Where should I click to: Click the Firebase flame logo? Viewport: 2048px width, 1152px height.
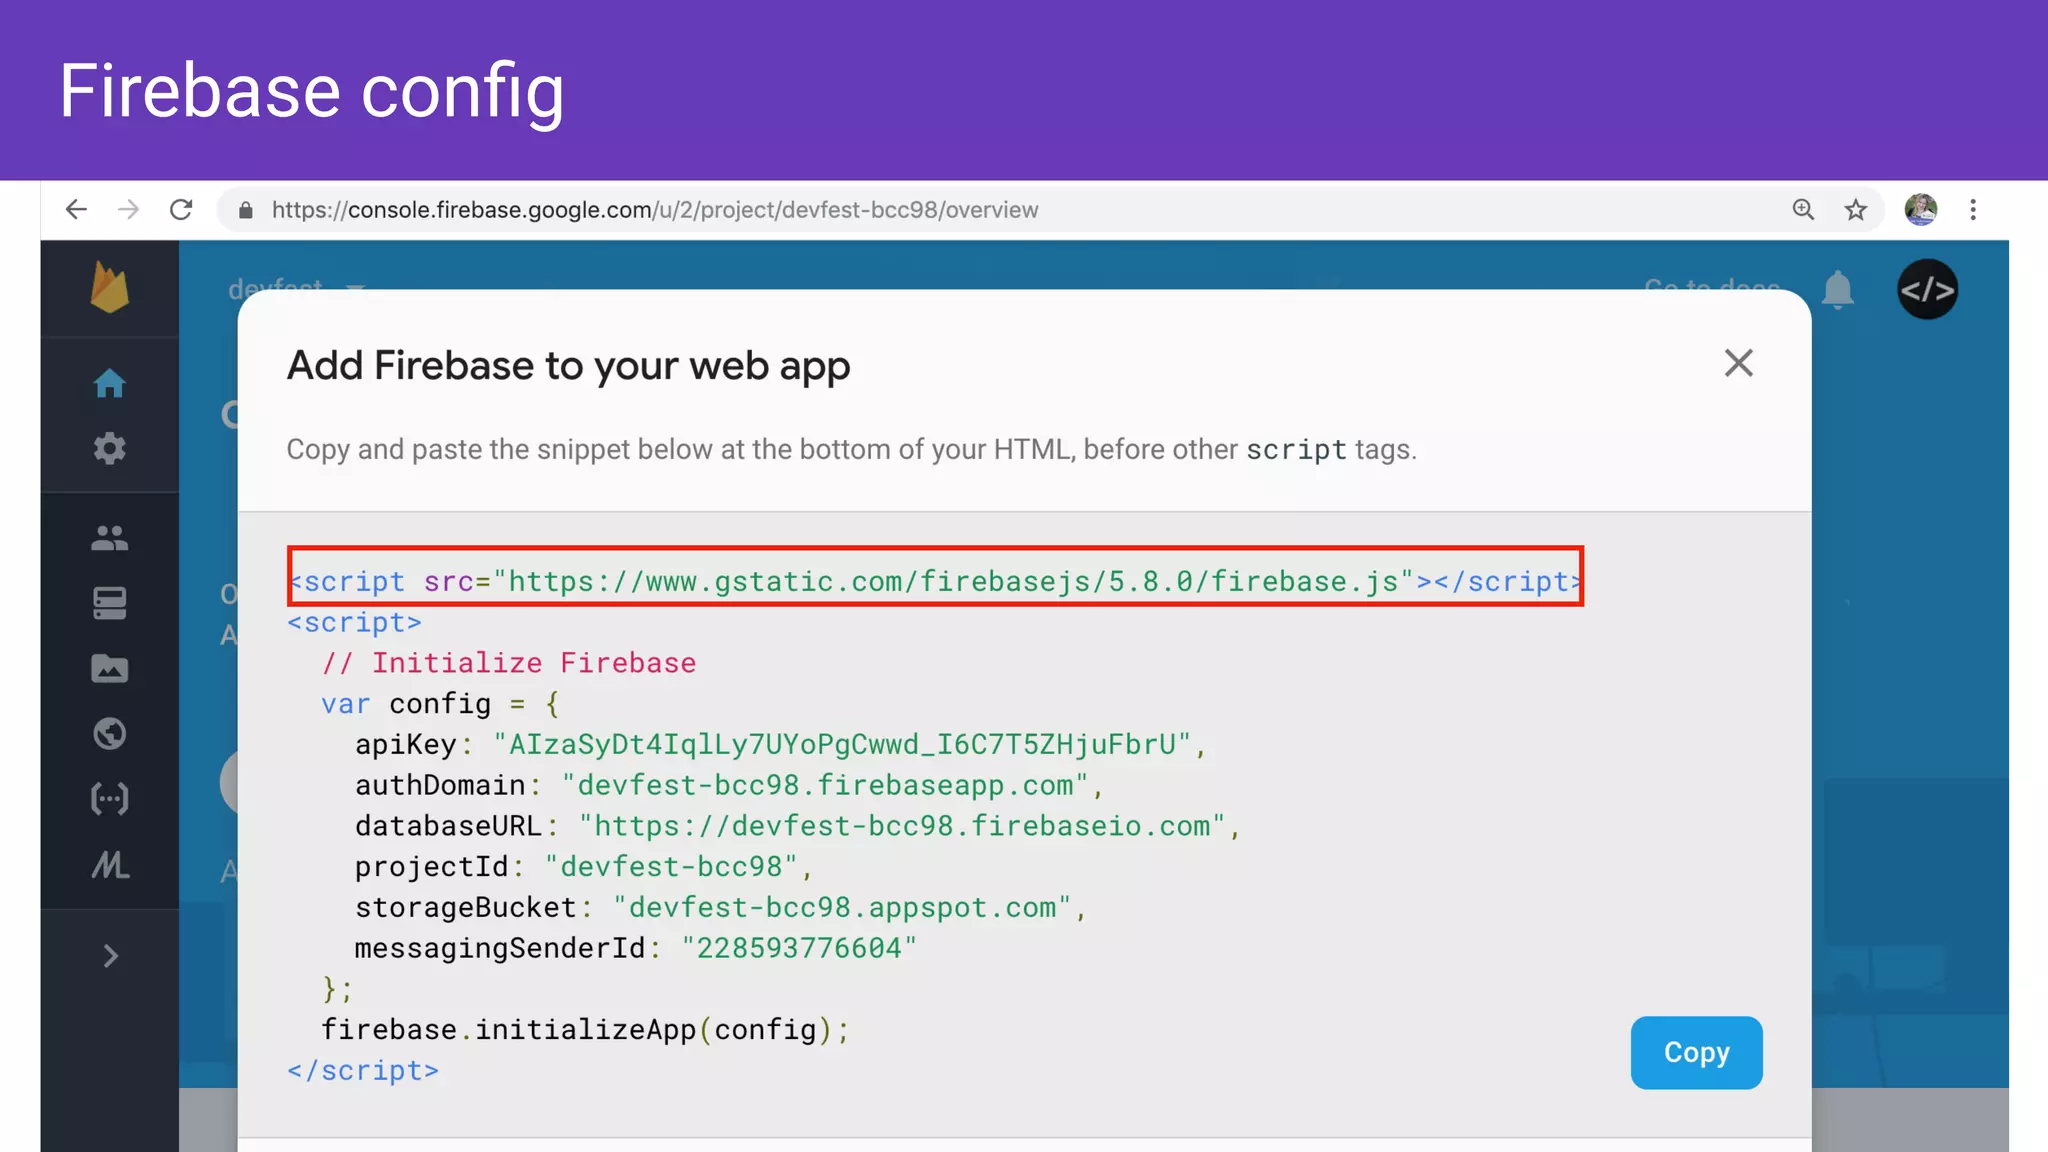point(110,288)
